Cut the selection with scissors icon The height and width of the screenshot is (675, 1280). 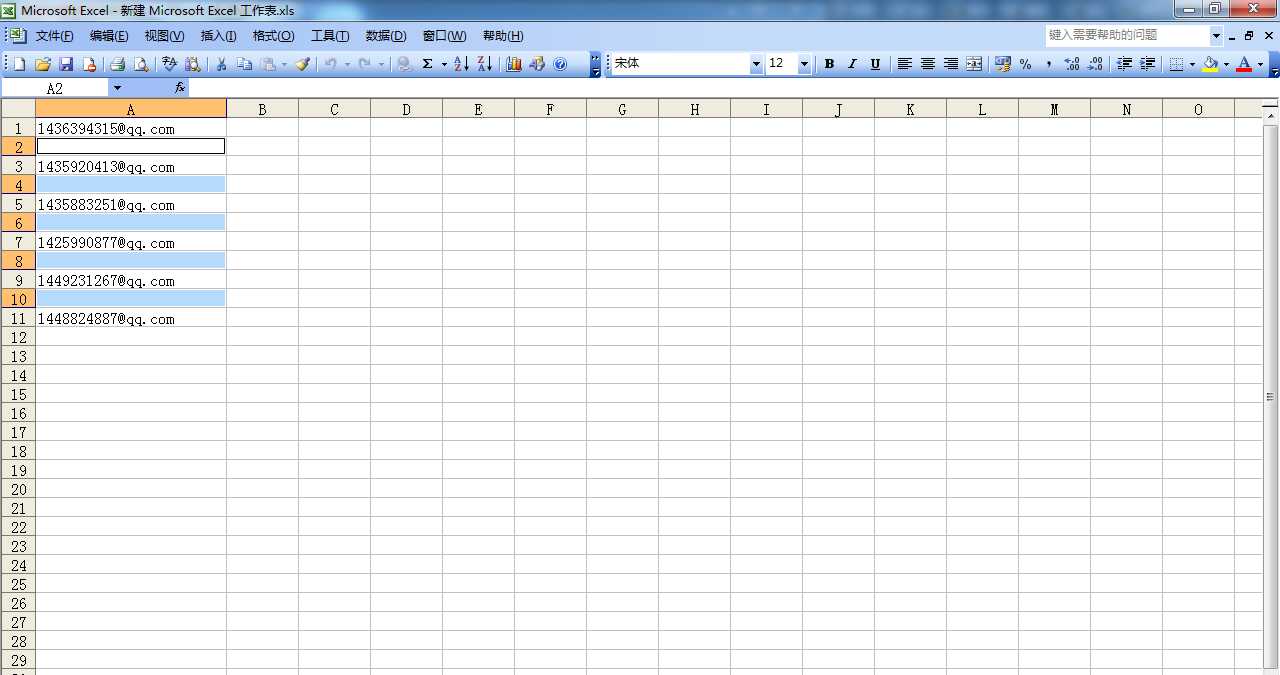pyautogui.click(x=221, y=64)
